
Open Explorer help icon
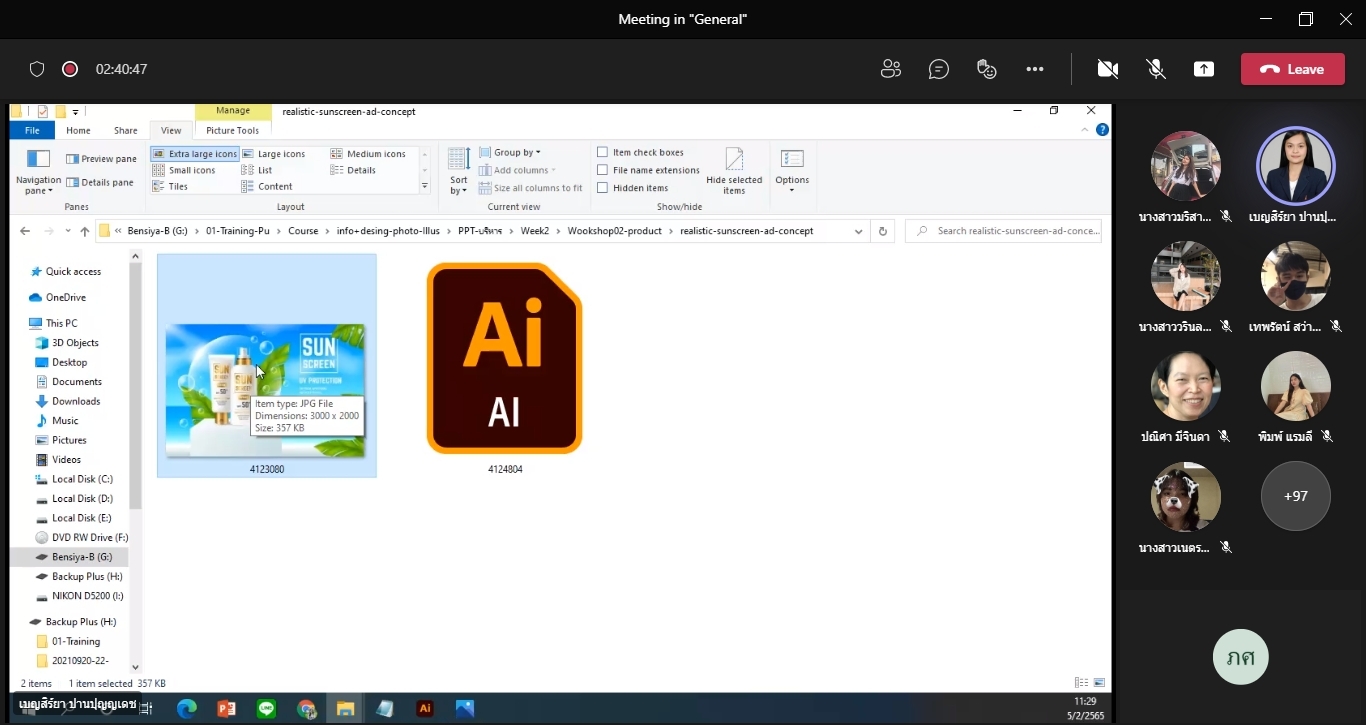click(1102, 130)
